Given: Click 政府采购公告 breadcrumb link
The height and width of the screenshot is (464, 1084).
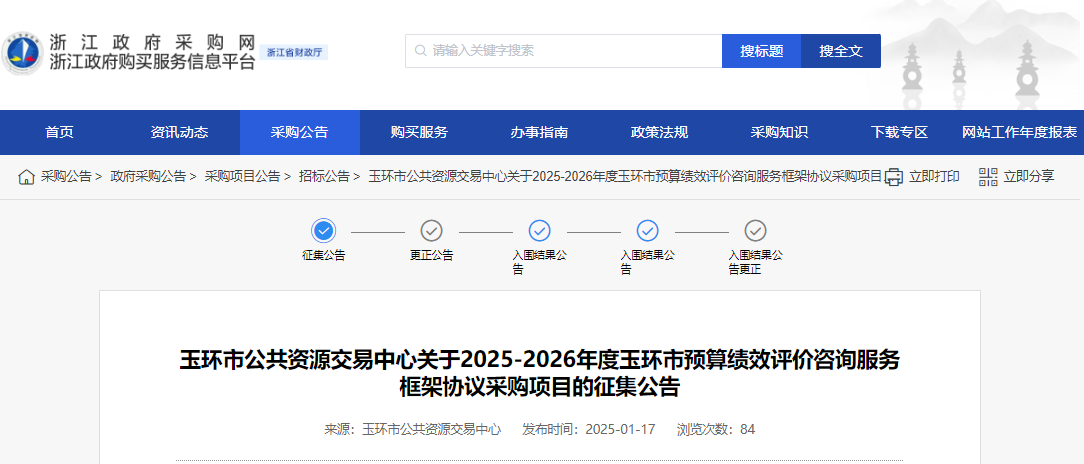Looking at the screenshot, I should point(148,177).
